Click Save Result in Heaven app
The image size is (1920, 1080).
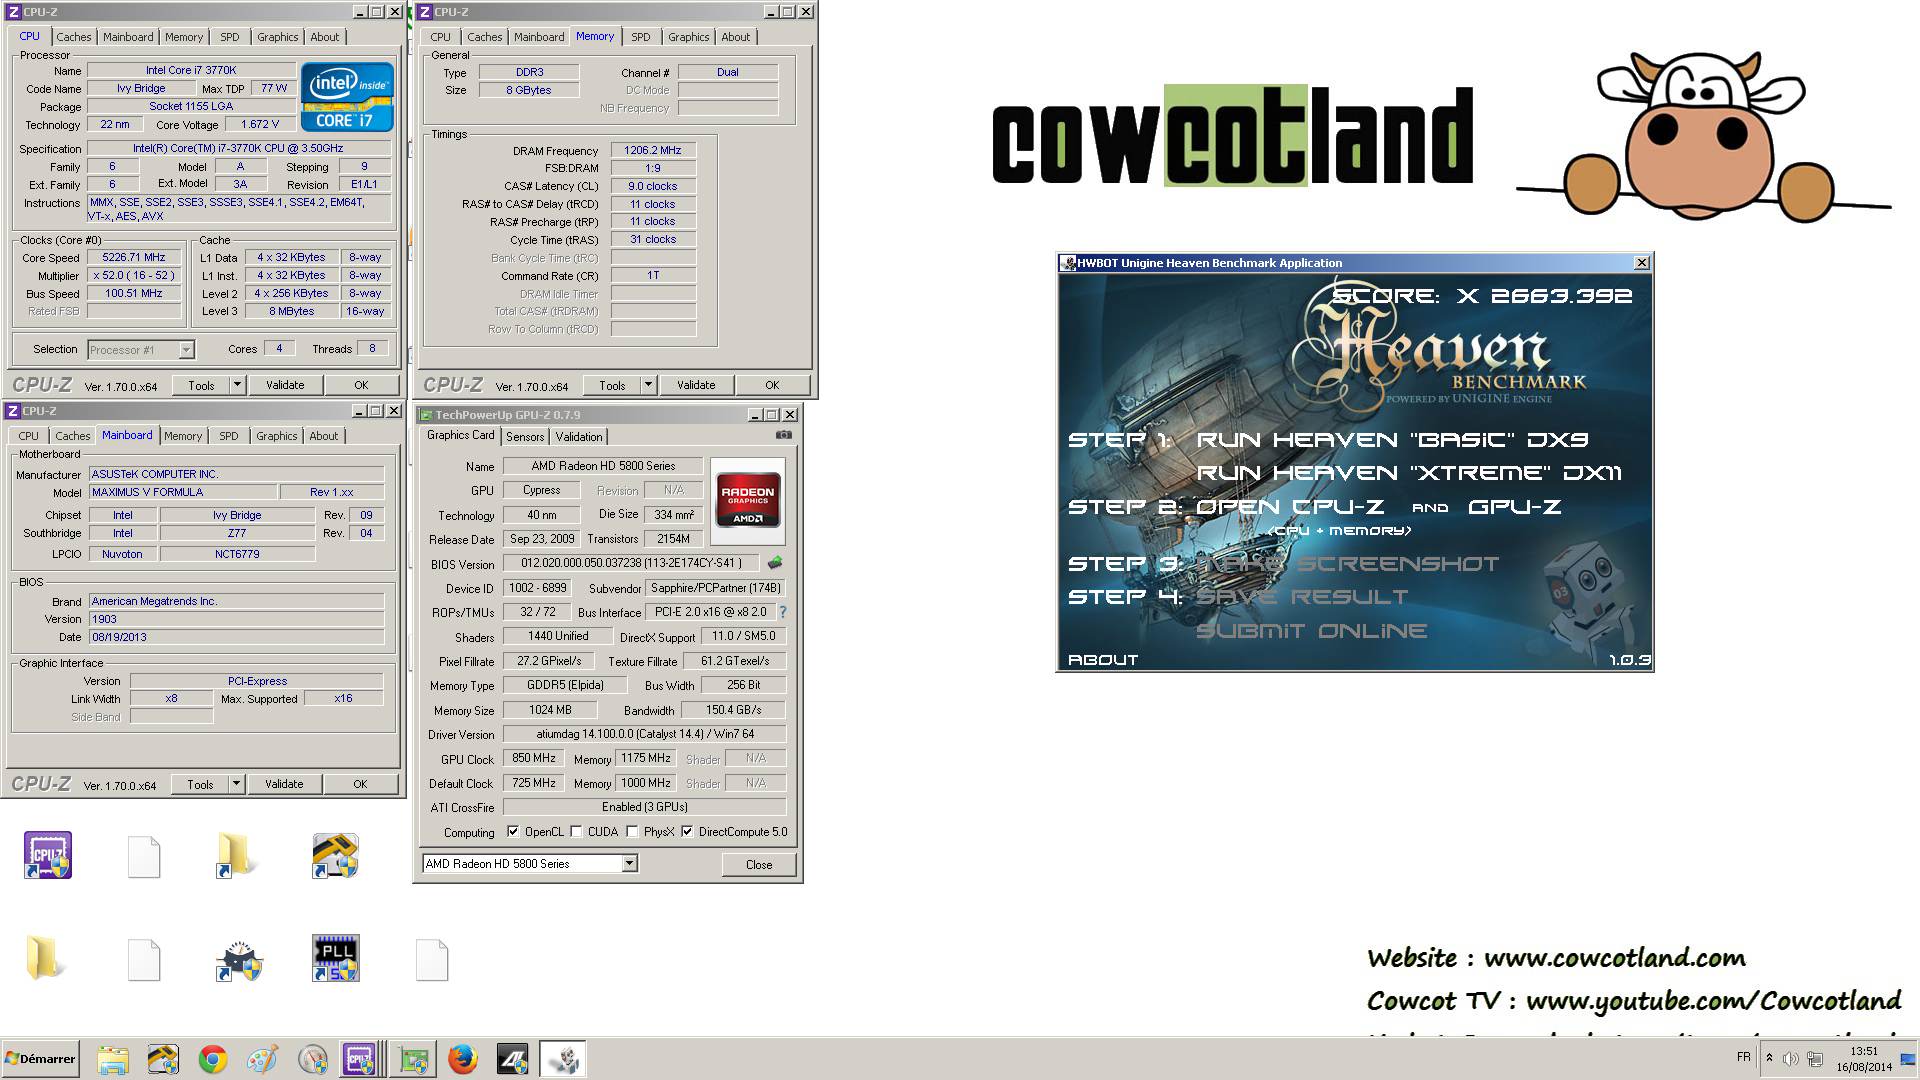(1302, 597)
